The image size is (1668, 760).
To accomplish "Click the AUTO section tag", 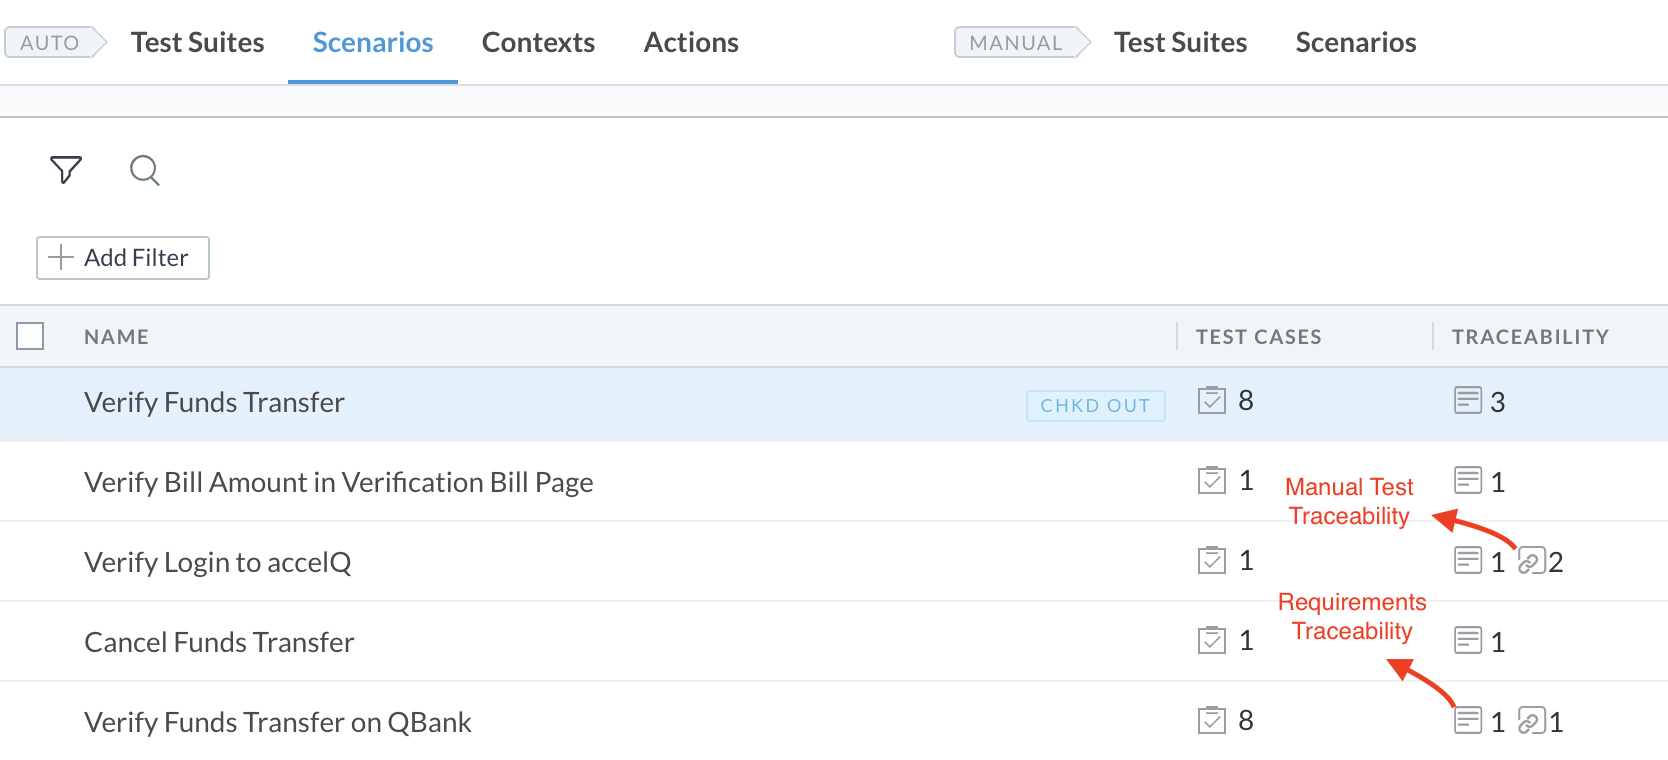I will [x=56, y=42].
